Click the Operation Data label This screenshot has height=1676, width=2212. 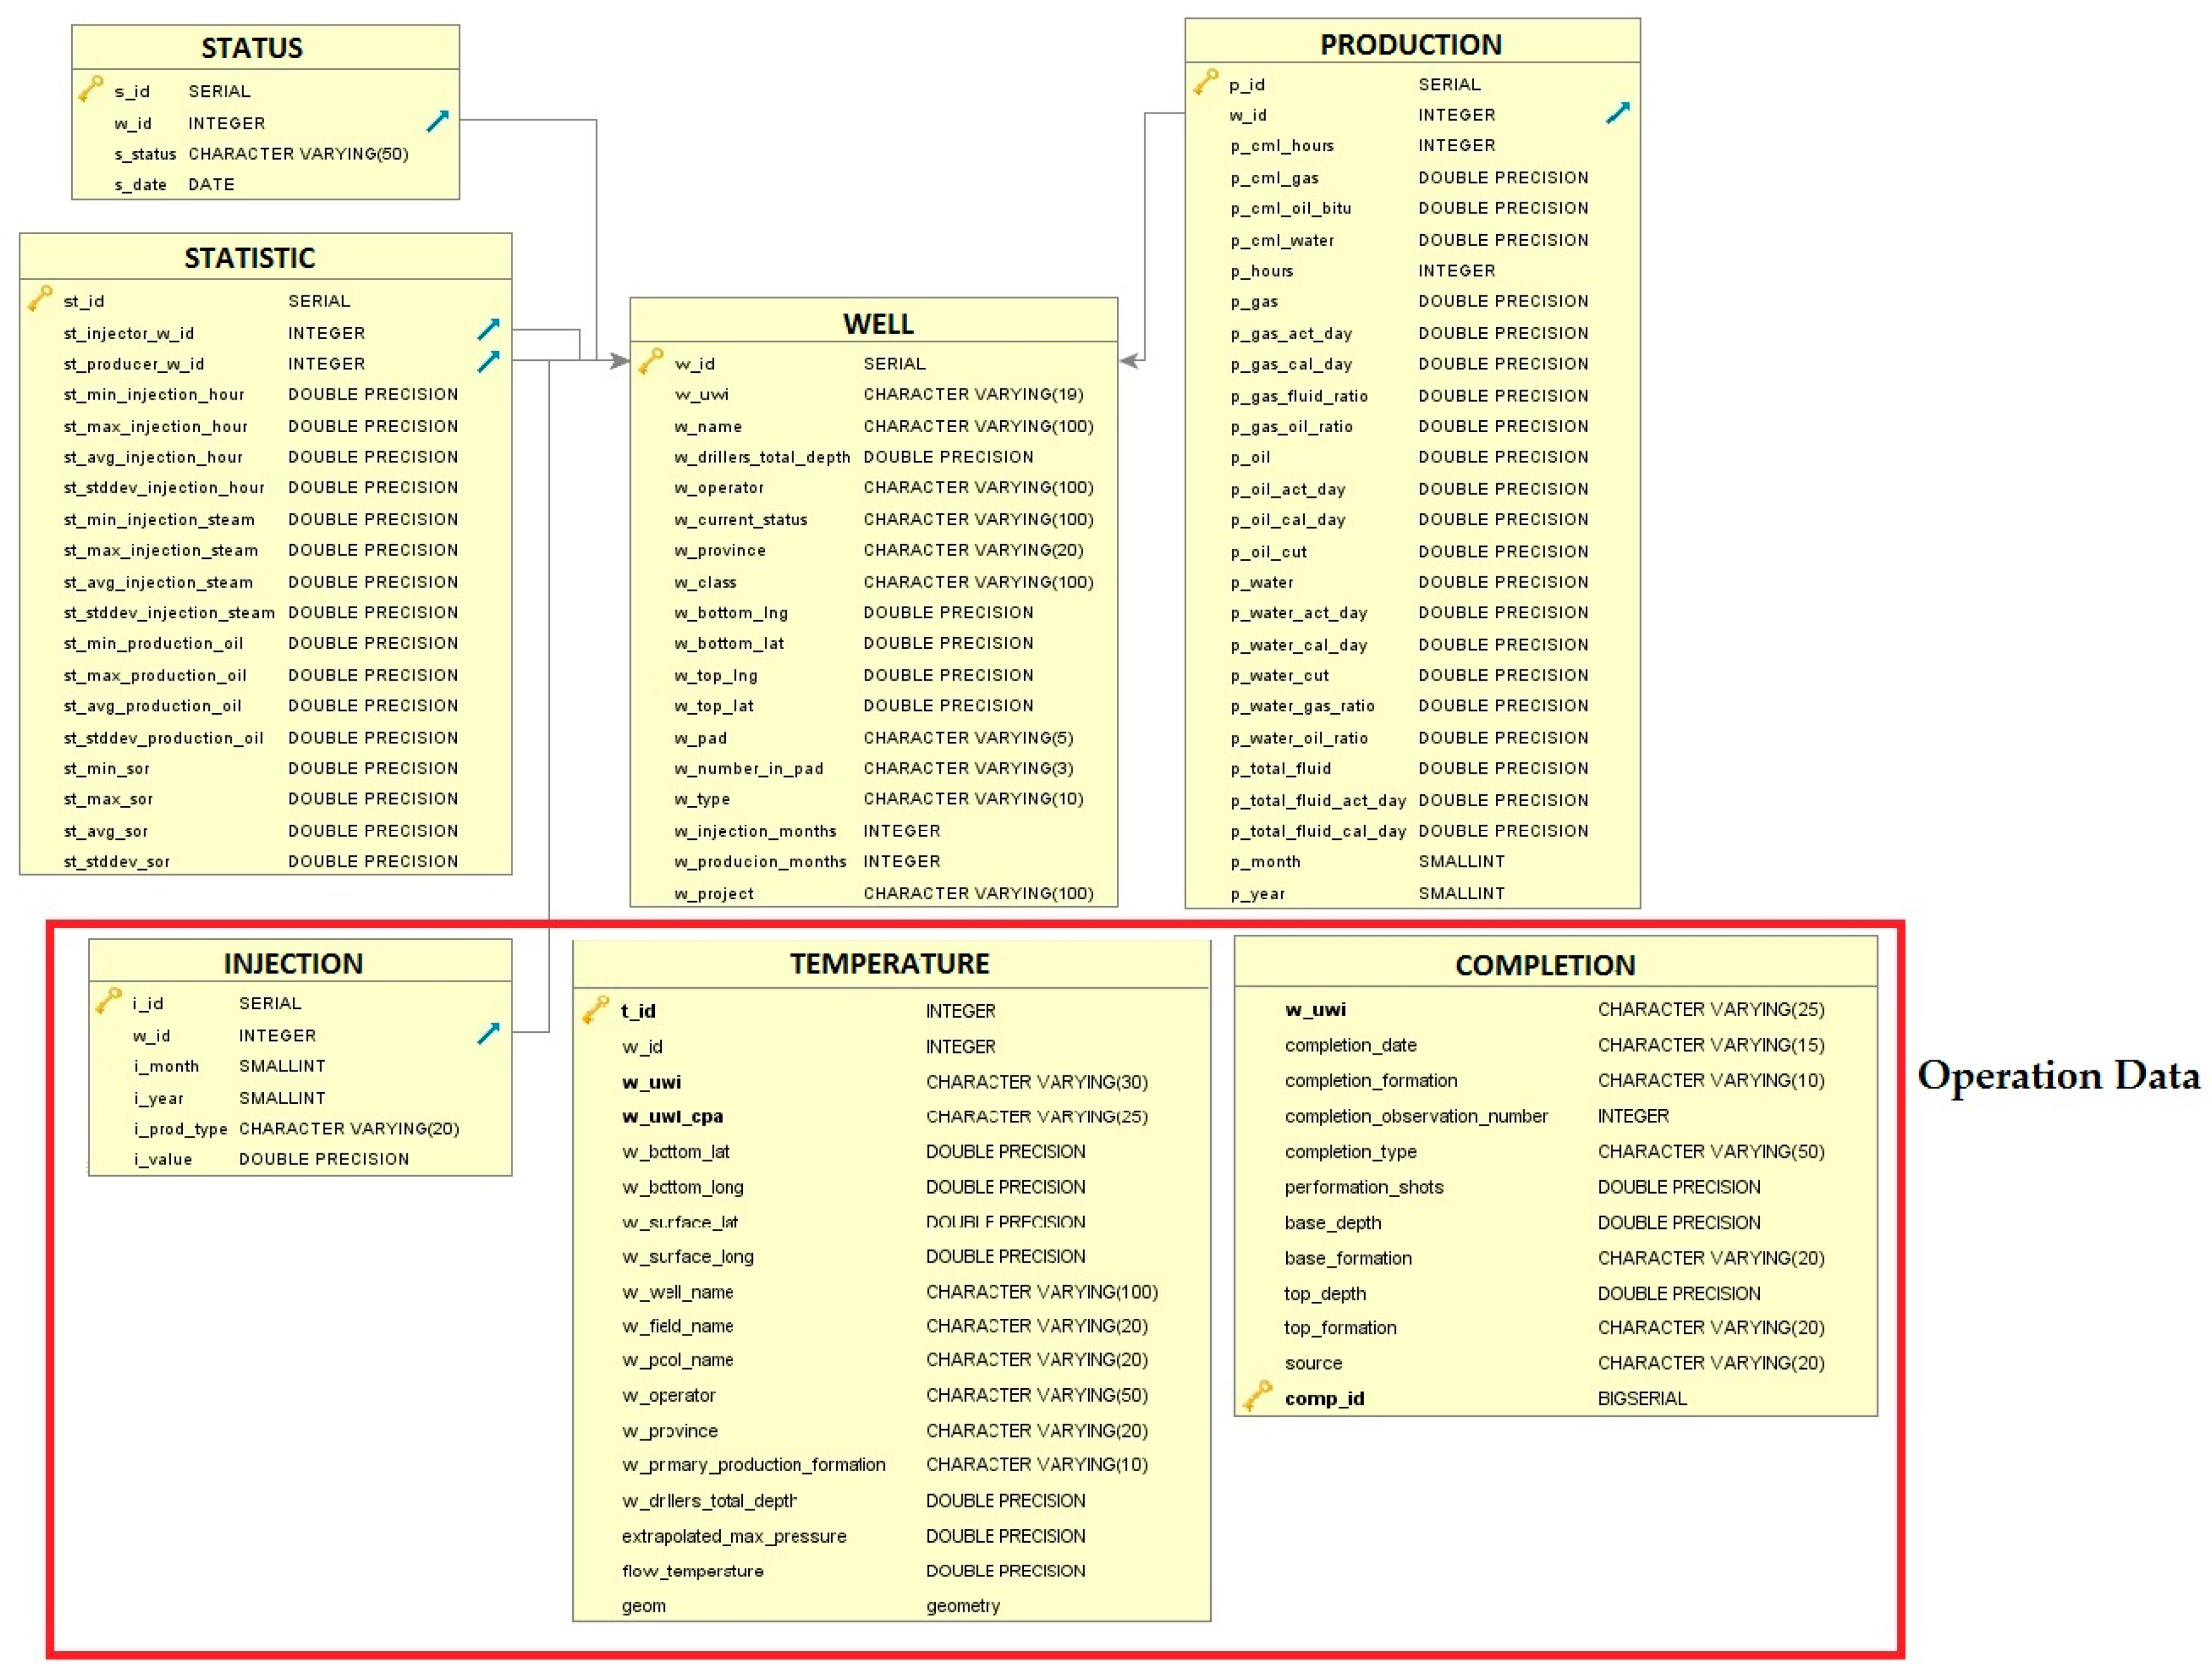[x=2058, y=1076]
